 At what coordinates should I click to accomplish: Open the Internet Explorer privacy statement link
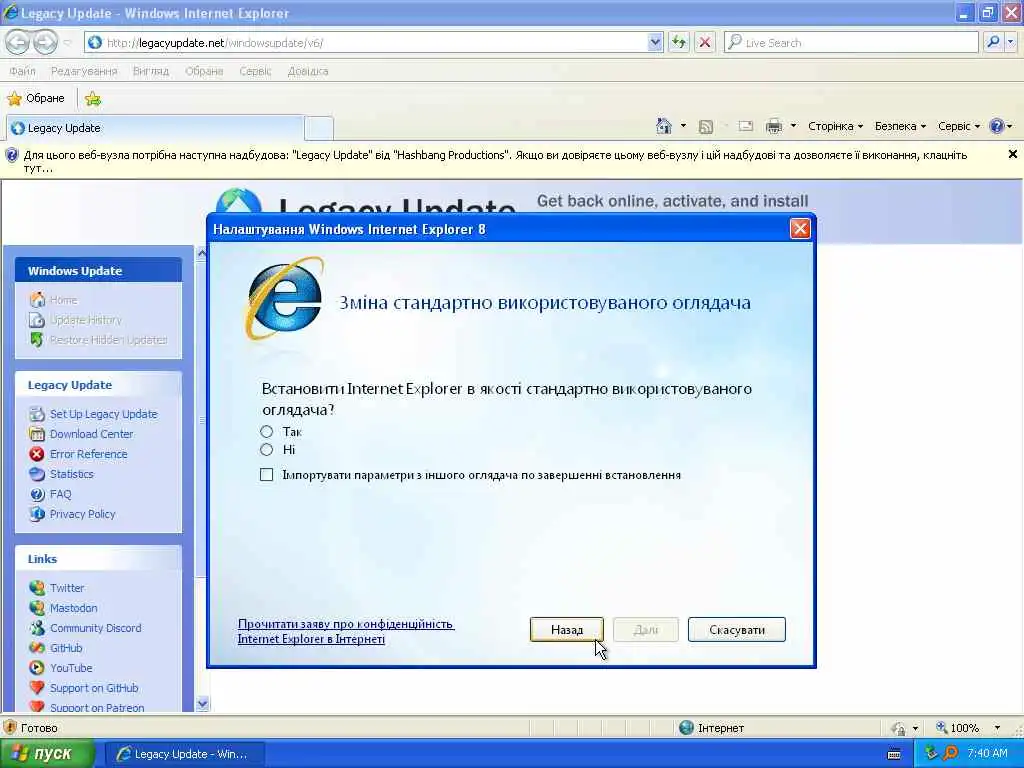point(345,632)
